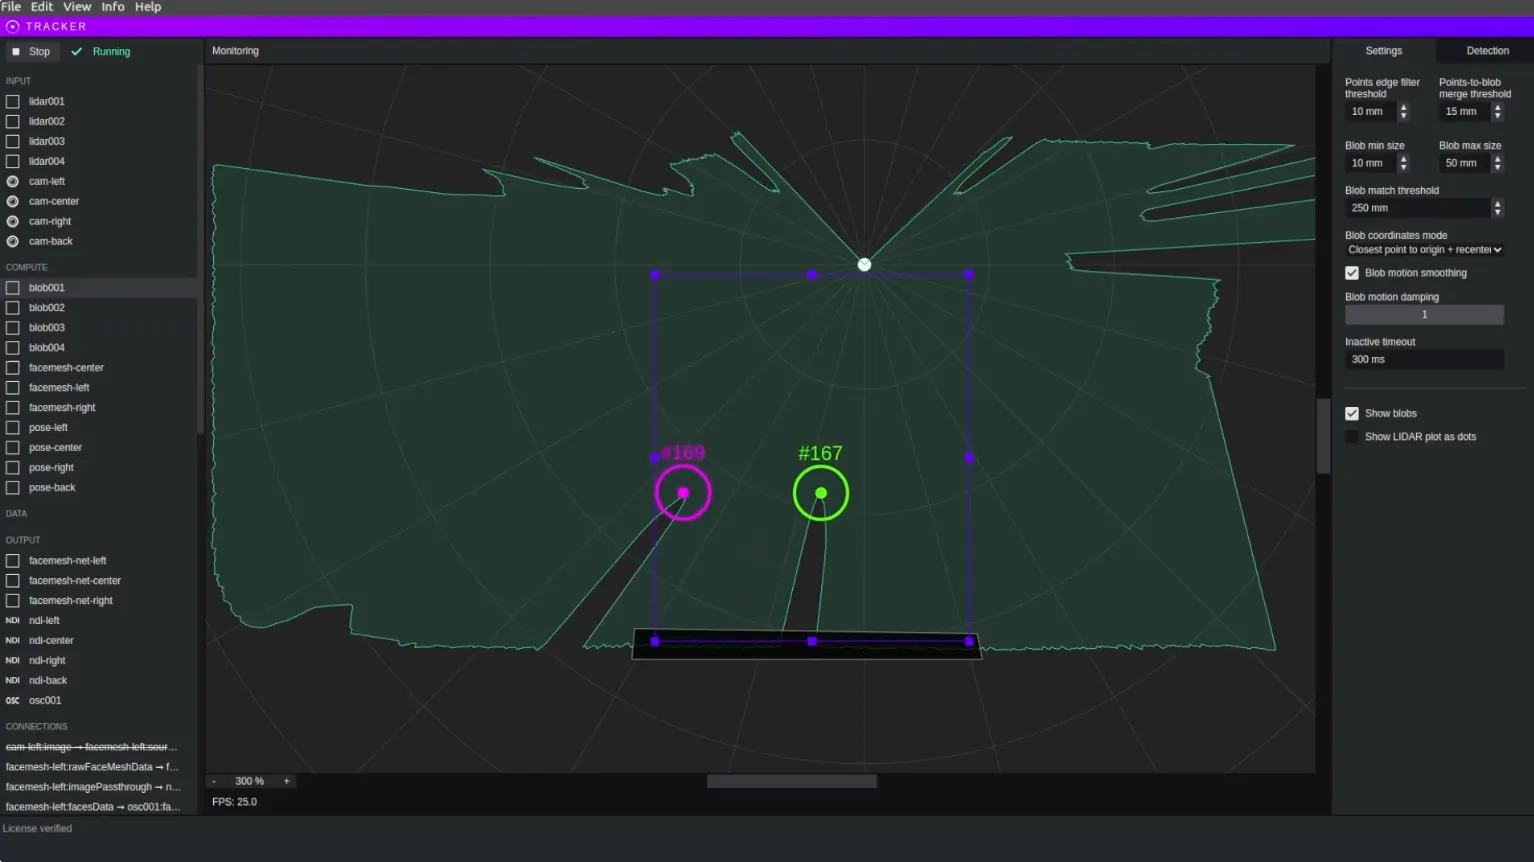Increase Points-to-blob merge threshold with up arrow

(1497, 107)
